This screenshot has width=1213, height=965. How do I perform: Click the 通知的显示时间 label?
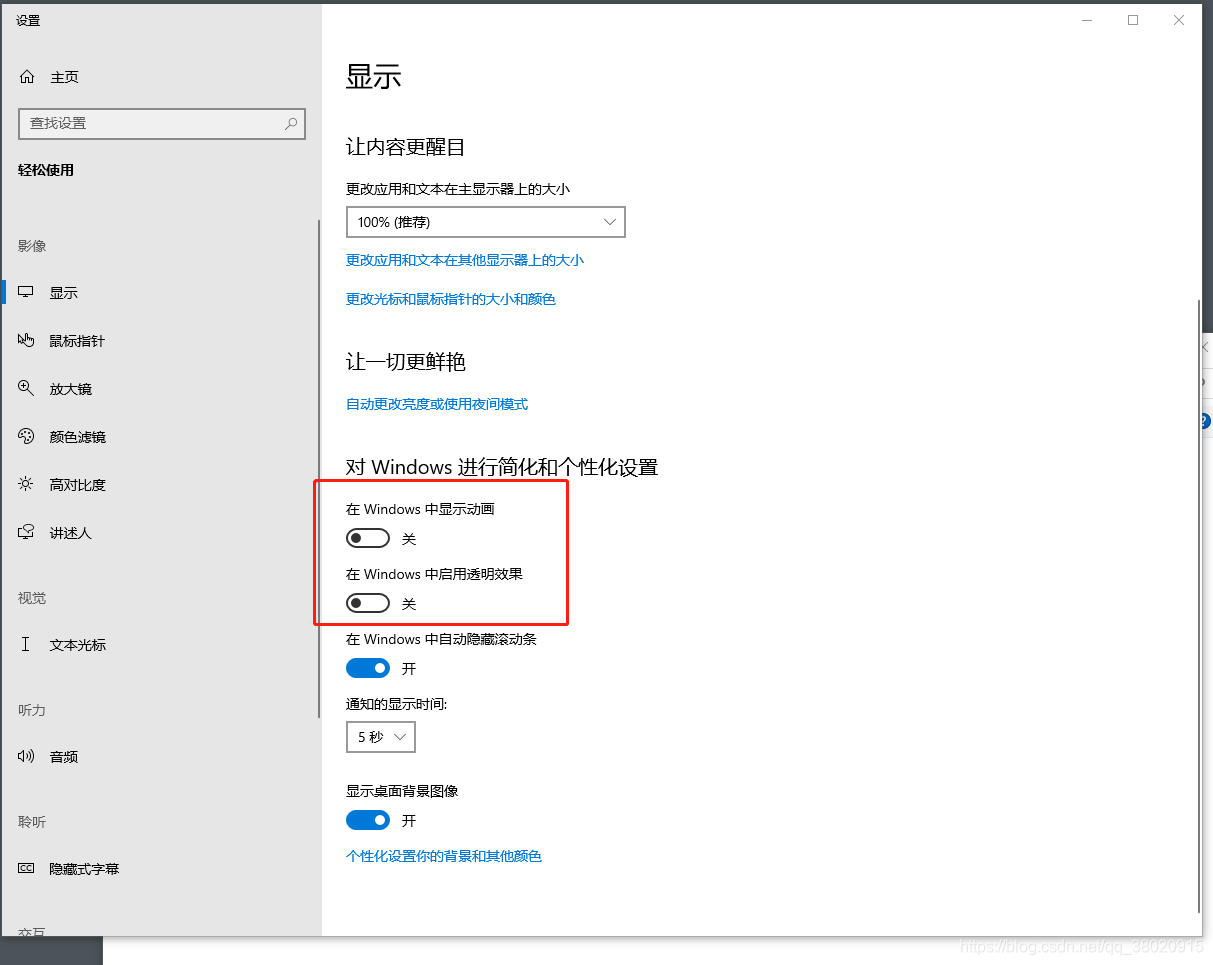tap(396, 704)
